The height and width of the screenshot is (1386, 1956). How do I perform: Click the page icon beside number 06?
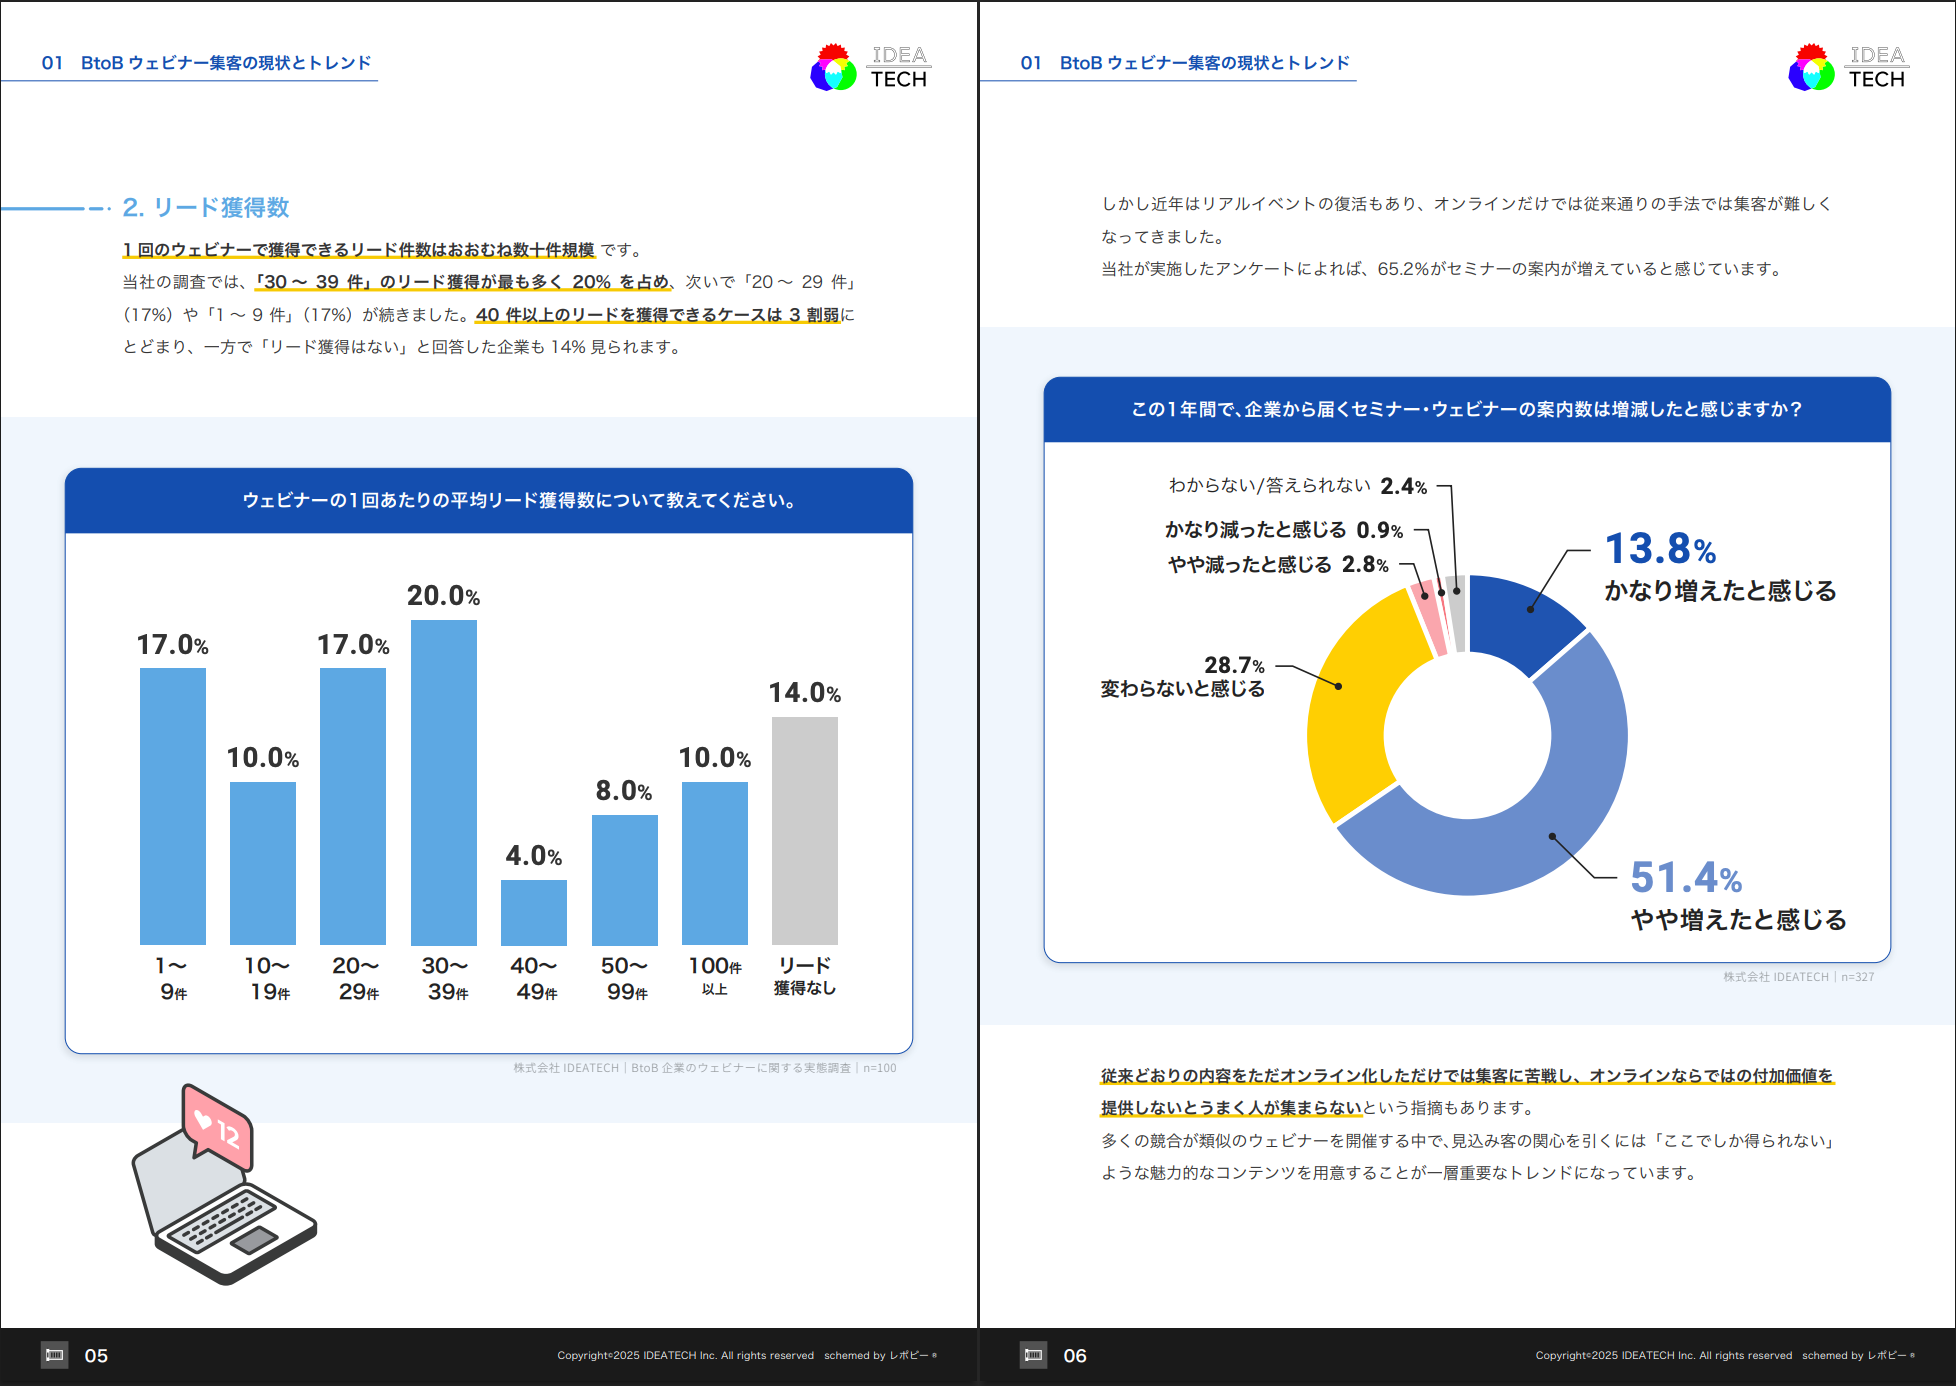coord(1034,1355)
